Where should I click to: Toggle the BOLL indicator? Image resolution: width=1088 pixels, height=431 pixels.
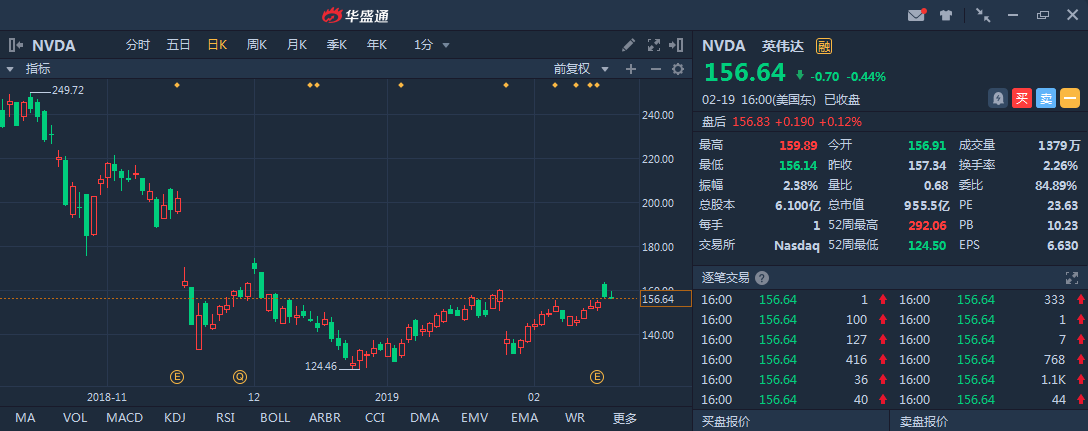(x=275, y=418)
